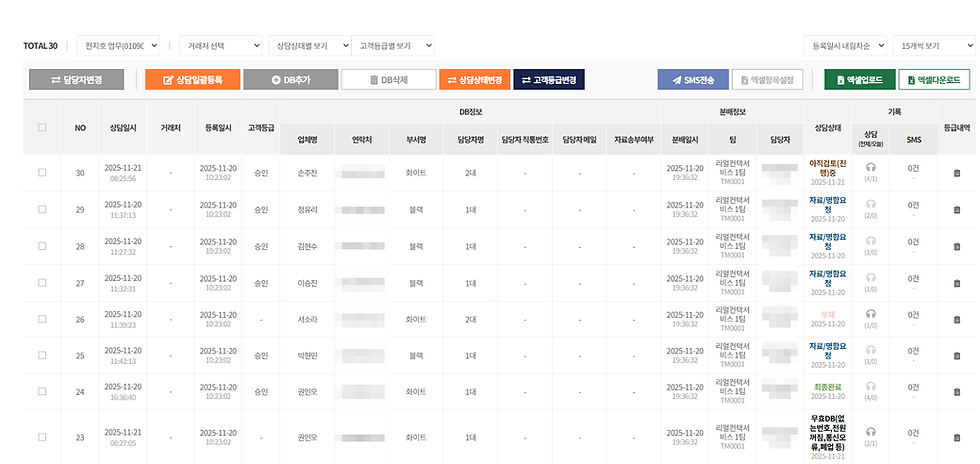Check the row 27 이승진 checkbox
This screenshot has width=980, height=464.
pos(42,283)
